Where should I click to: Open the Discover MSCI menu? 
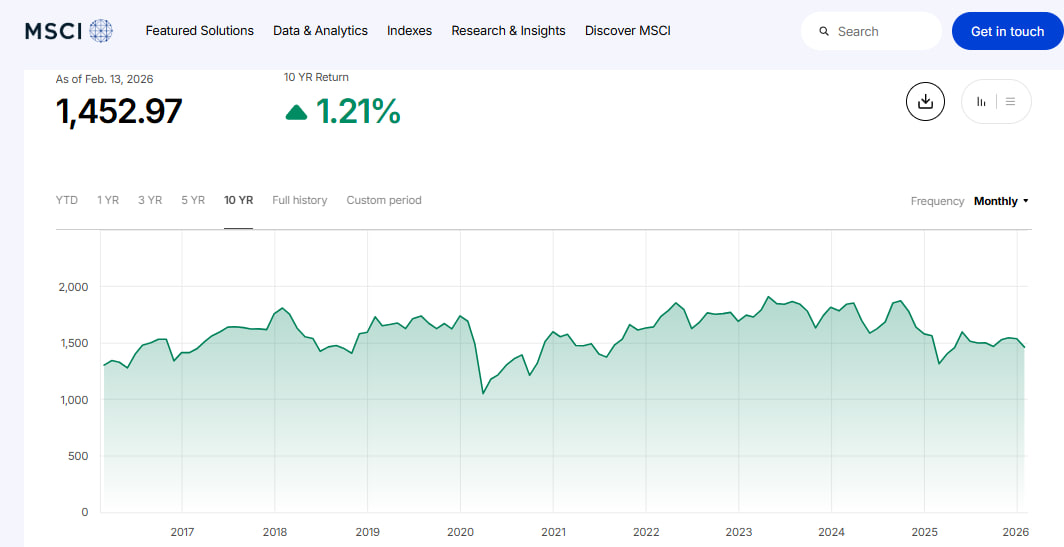627,31
